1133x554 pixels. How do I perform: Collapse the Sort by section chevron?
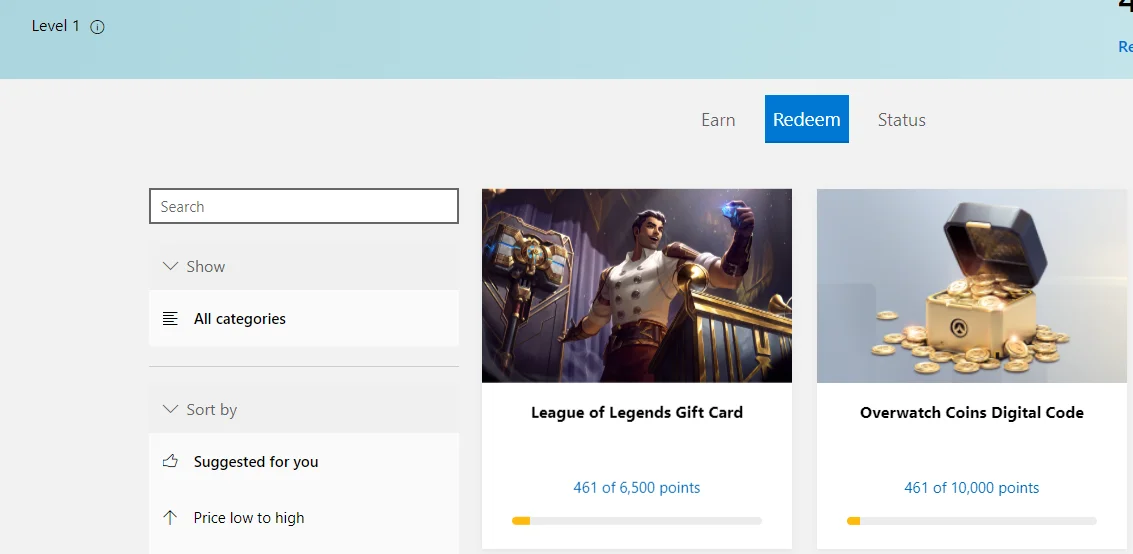coord(171,409)
